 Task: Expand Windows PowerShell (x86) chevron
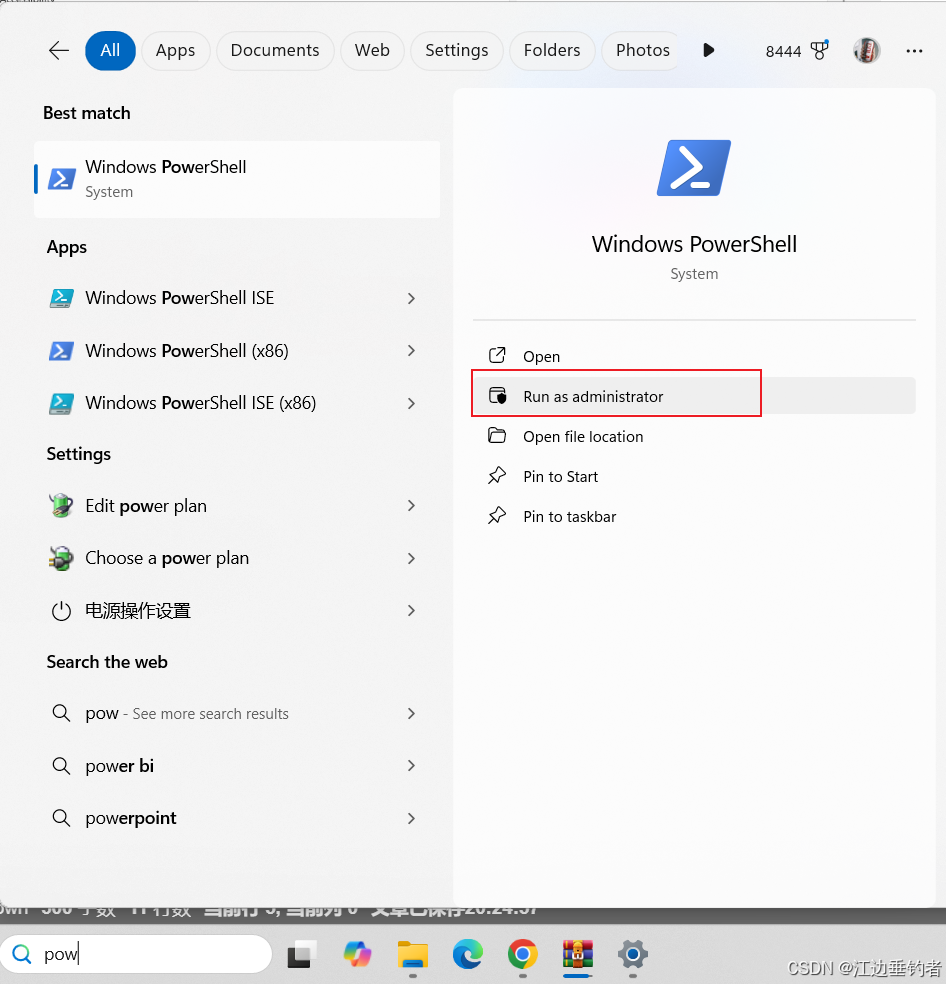(411, 350)
